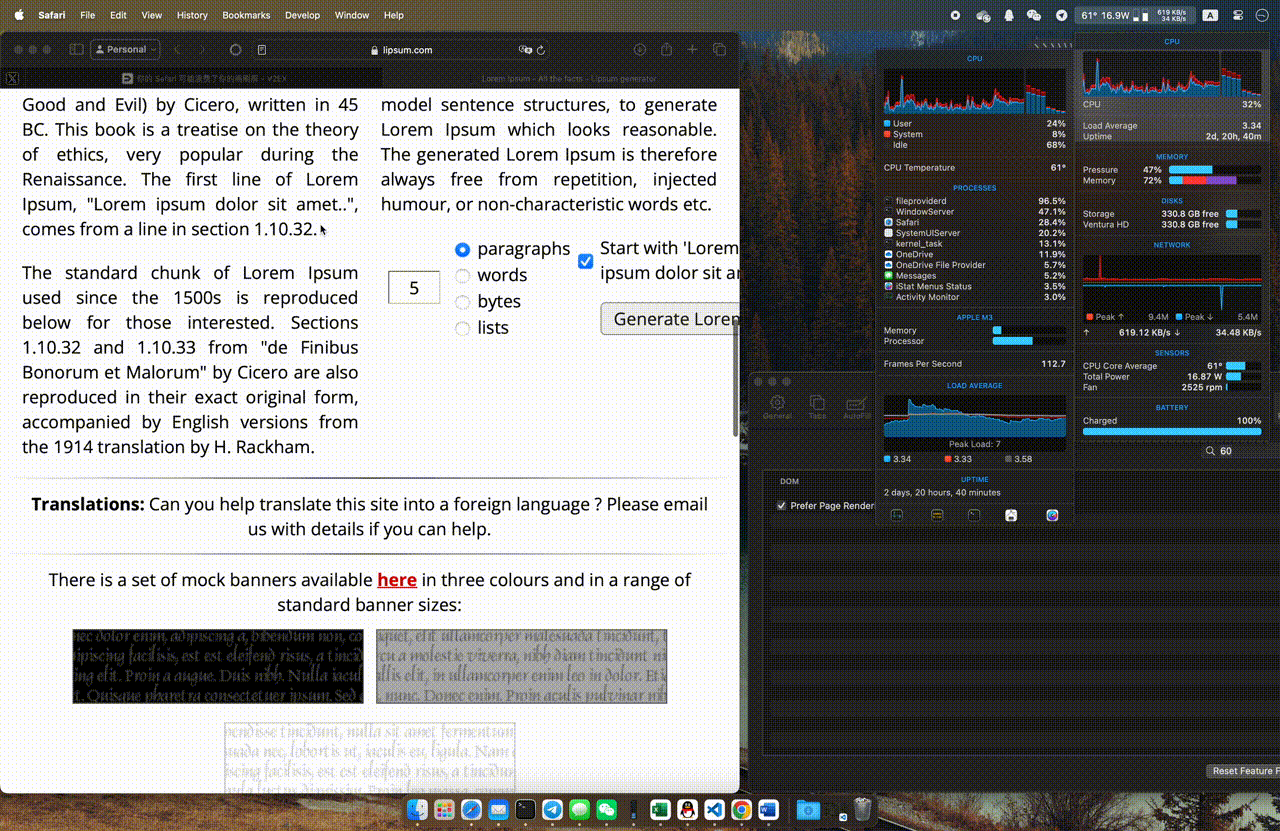Open tab overview icon in Safari
This screenshot has width=1280, height=831.
tap(718, 49)
